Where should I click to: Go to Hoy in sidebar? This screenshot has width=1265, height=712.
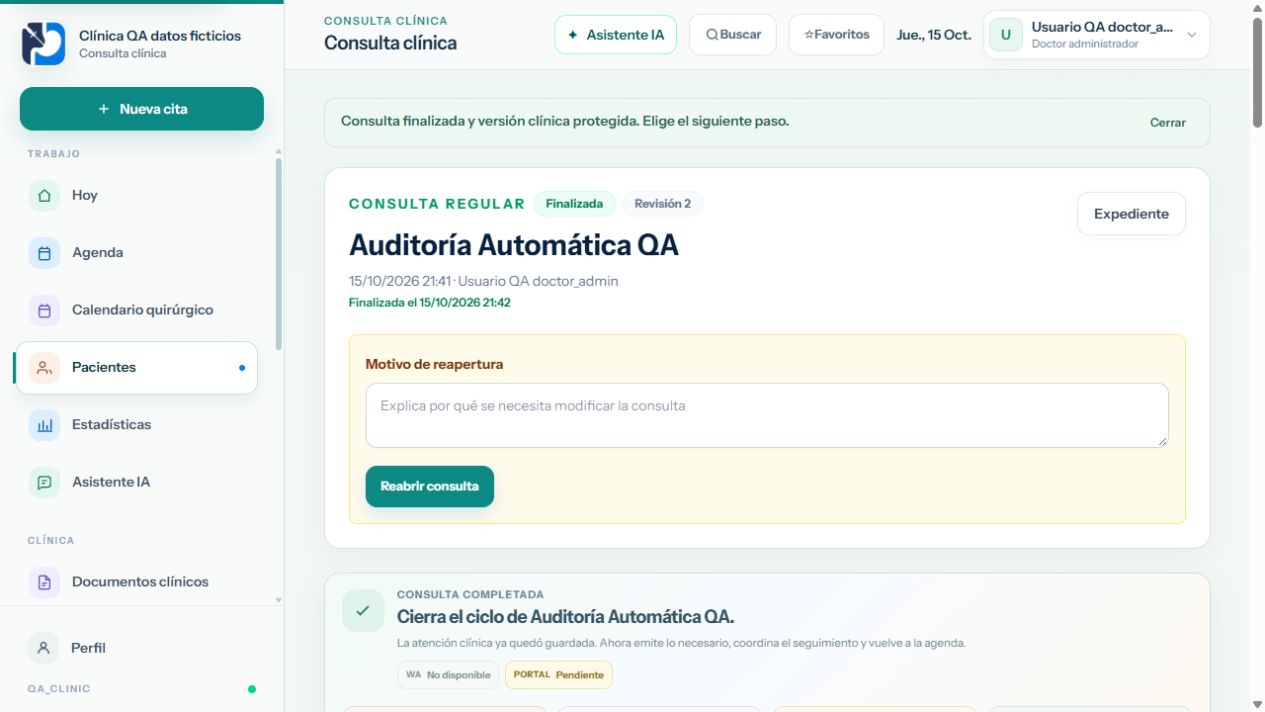pos(137,195)
